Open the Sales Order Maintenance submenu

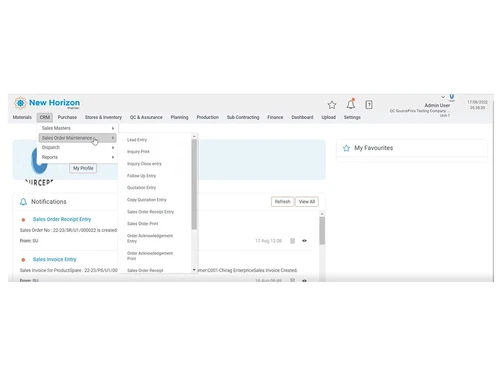pyautogui.click(x=77, y=138)
